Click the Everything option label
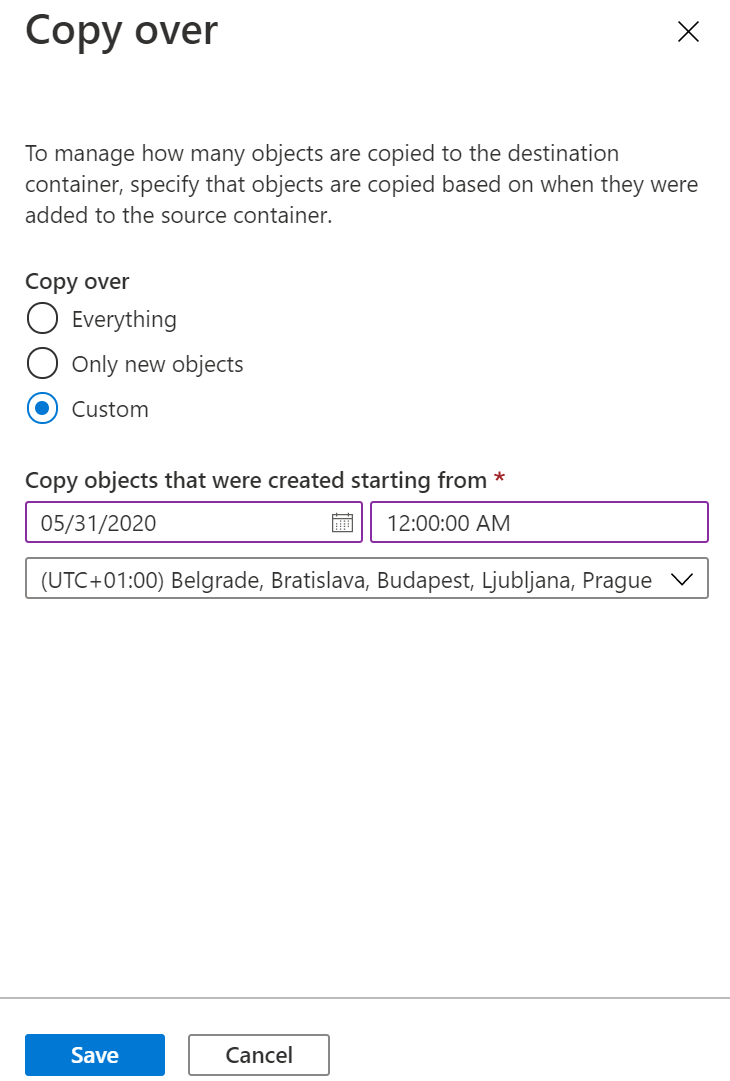 pos(124,319)
